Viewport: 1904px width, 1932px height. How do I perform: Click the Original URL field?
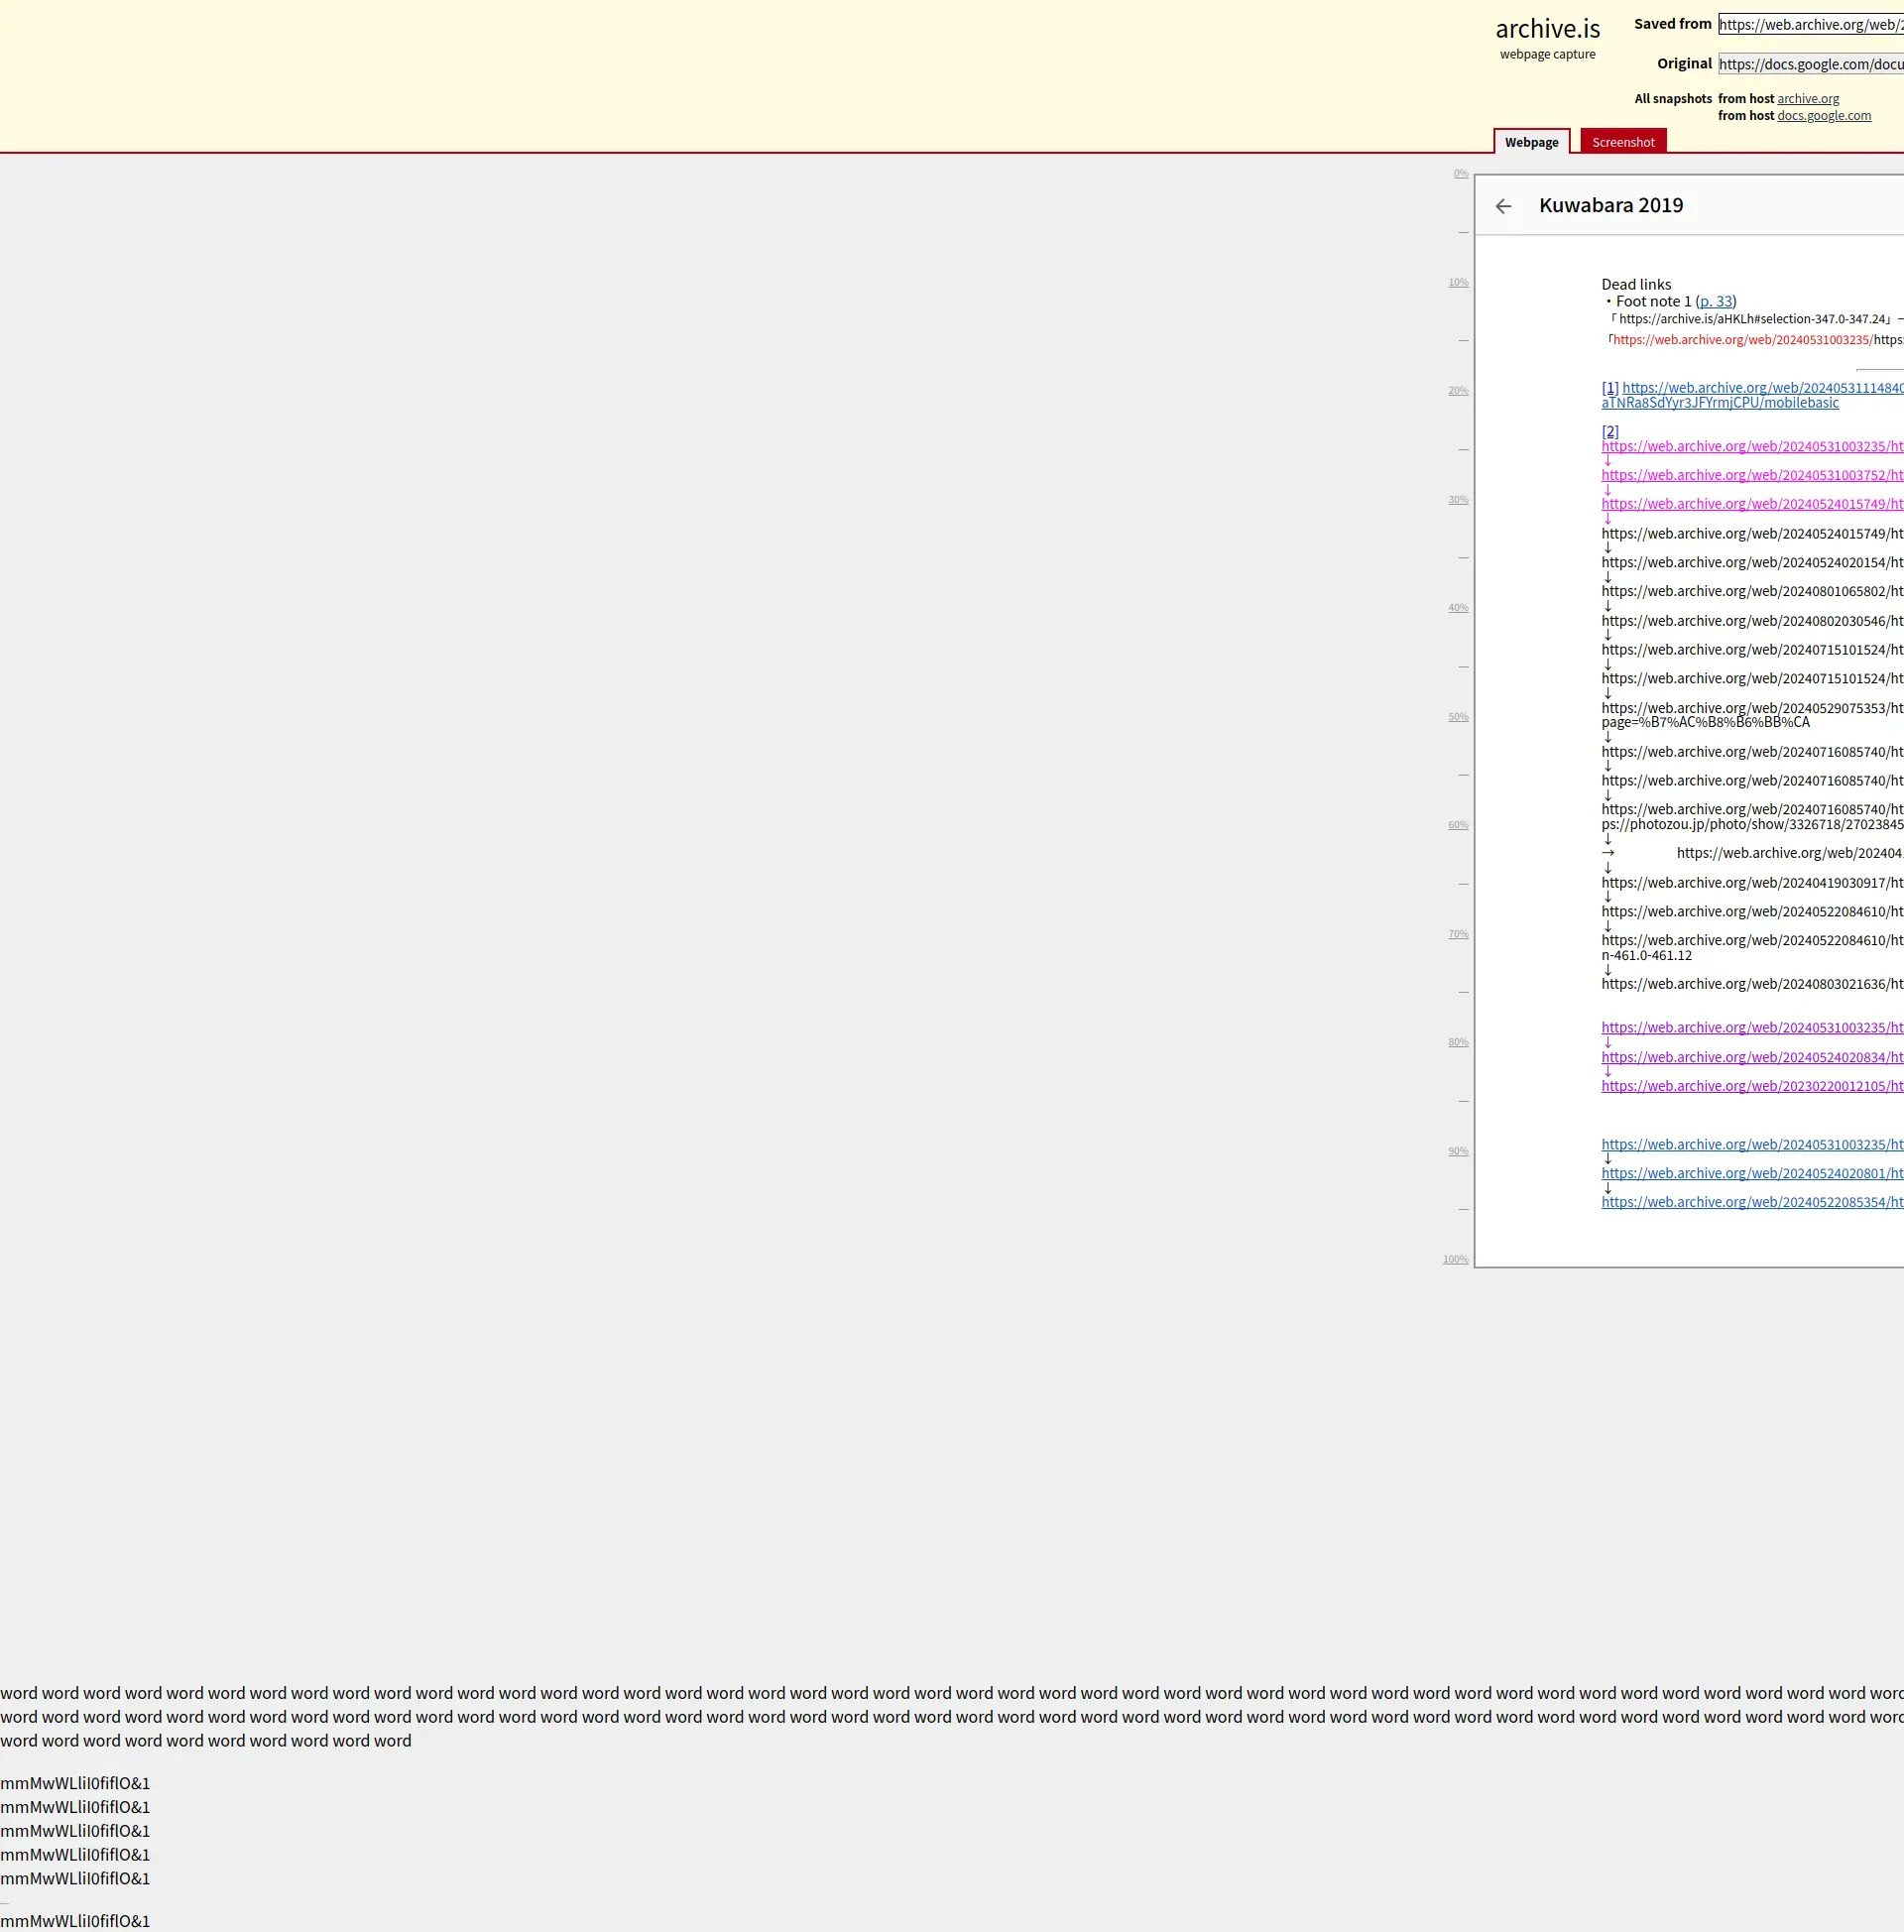[1810, 64]
